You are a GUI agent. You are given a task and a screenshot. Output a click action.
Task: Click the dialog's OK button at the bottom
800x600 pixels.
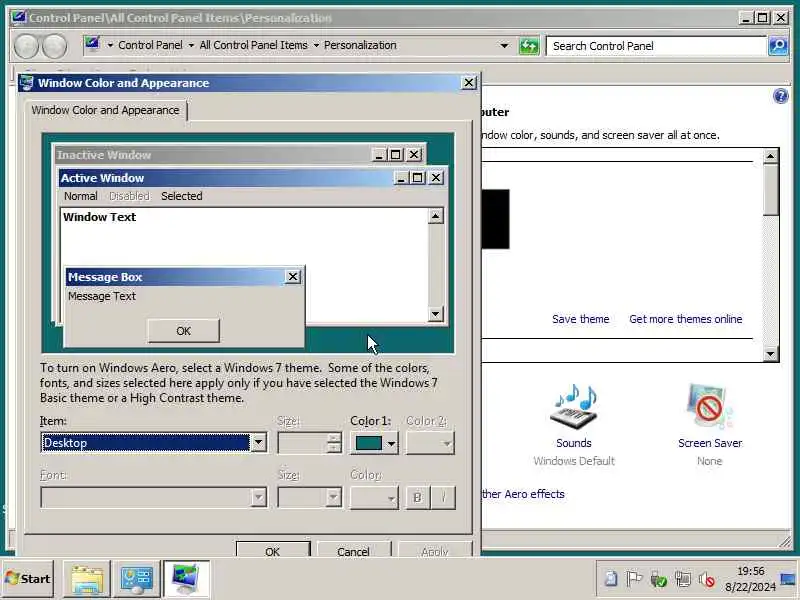click(x=273, y=549)
